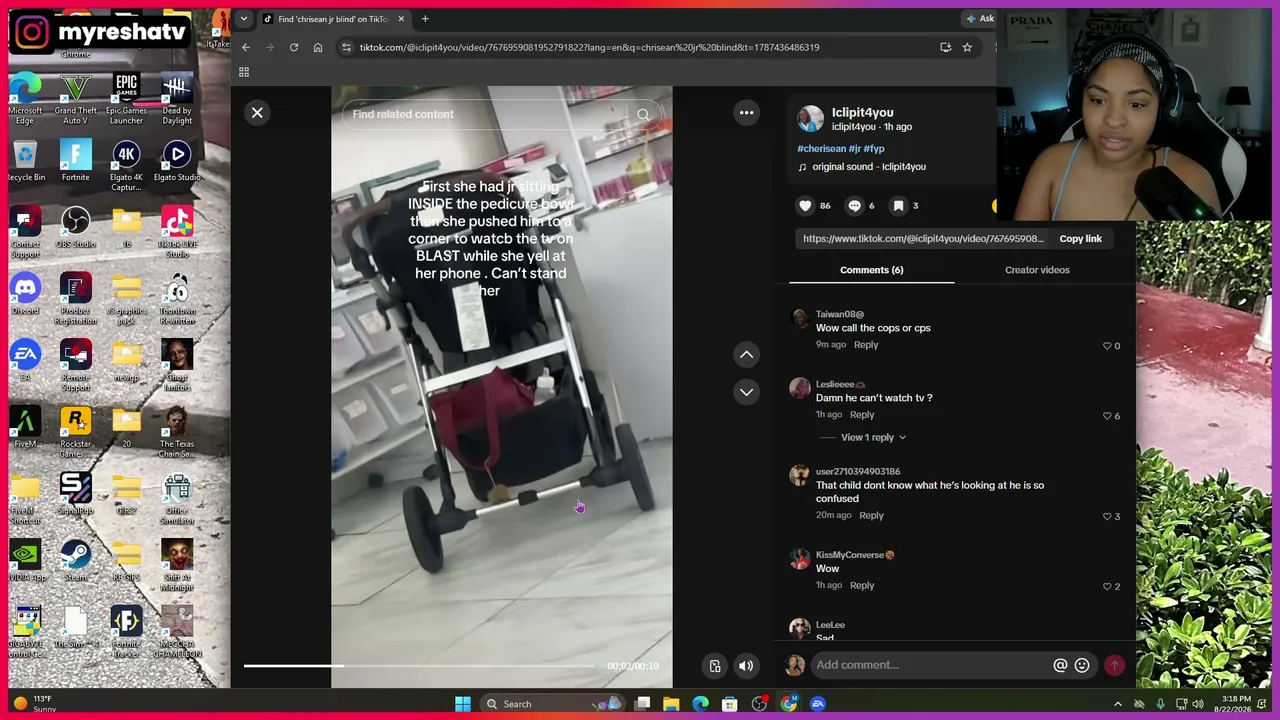The height and width of the screenshot is (720, 1280).
Task: Open the three-dot more options menu
Action: point(746,113)
